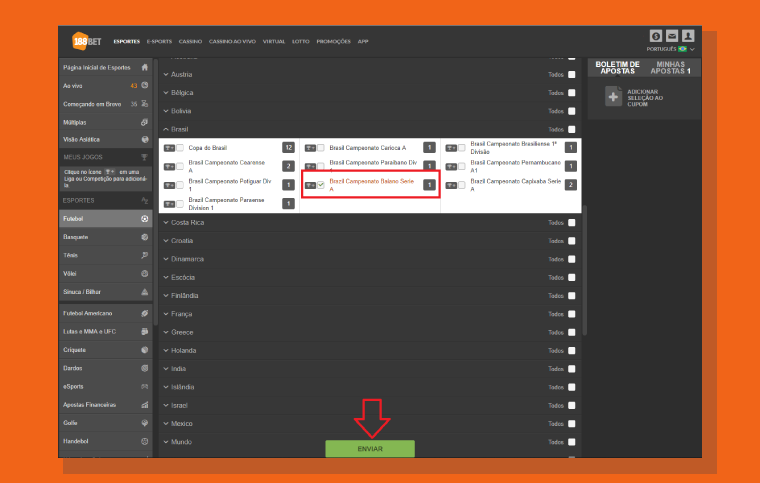Switch to the Minhas Apostas tab
The width and height of the screenshot is (760, 483).
click(x=670, y=67)
